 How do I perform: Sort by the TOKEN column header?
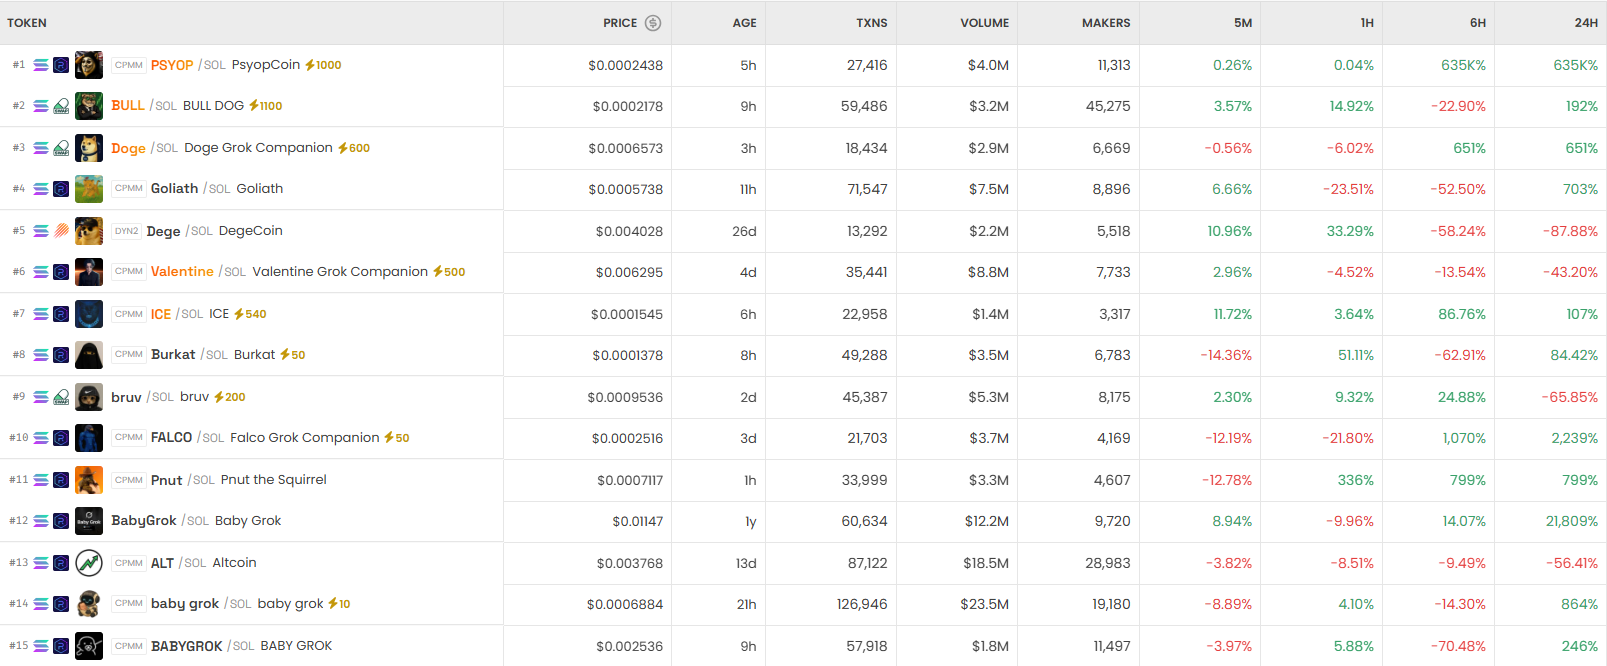pos(27,23)
